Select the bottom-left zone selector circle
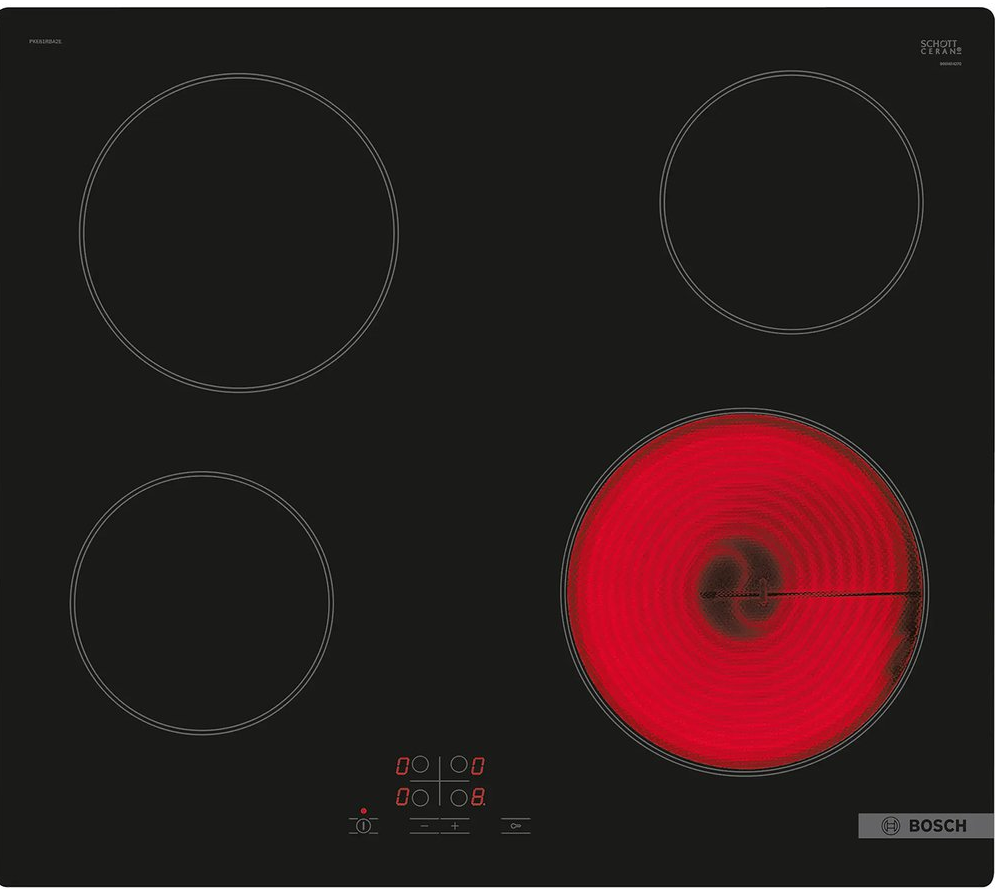The image size is (995, 889). coord(419,797)
